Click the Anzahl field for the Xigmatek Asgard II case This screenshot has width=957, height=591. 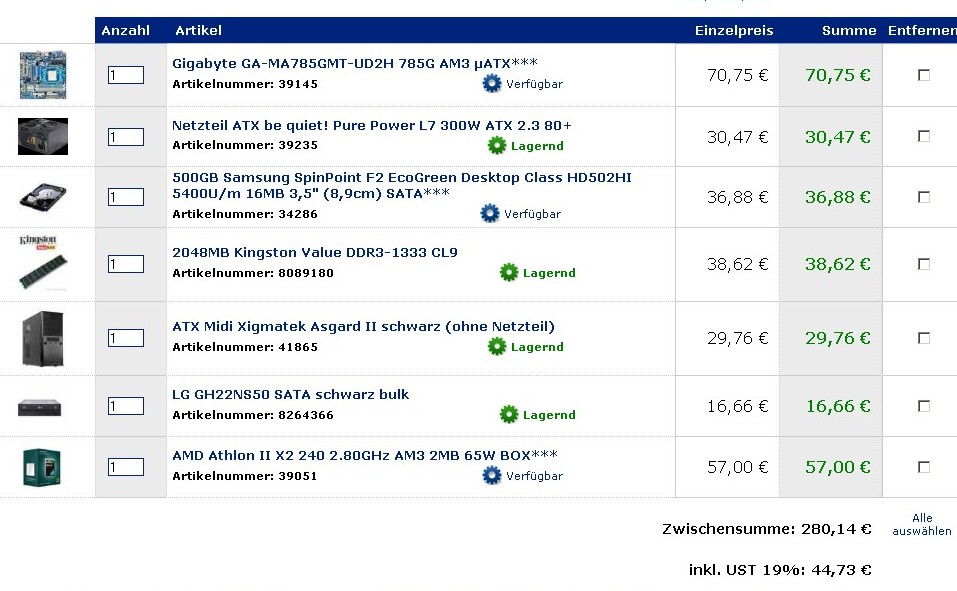[x=126, y=338]
